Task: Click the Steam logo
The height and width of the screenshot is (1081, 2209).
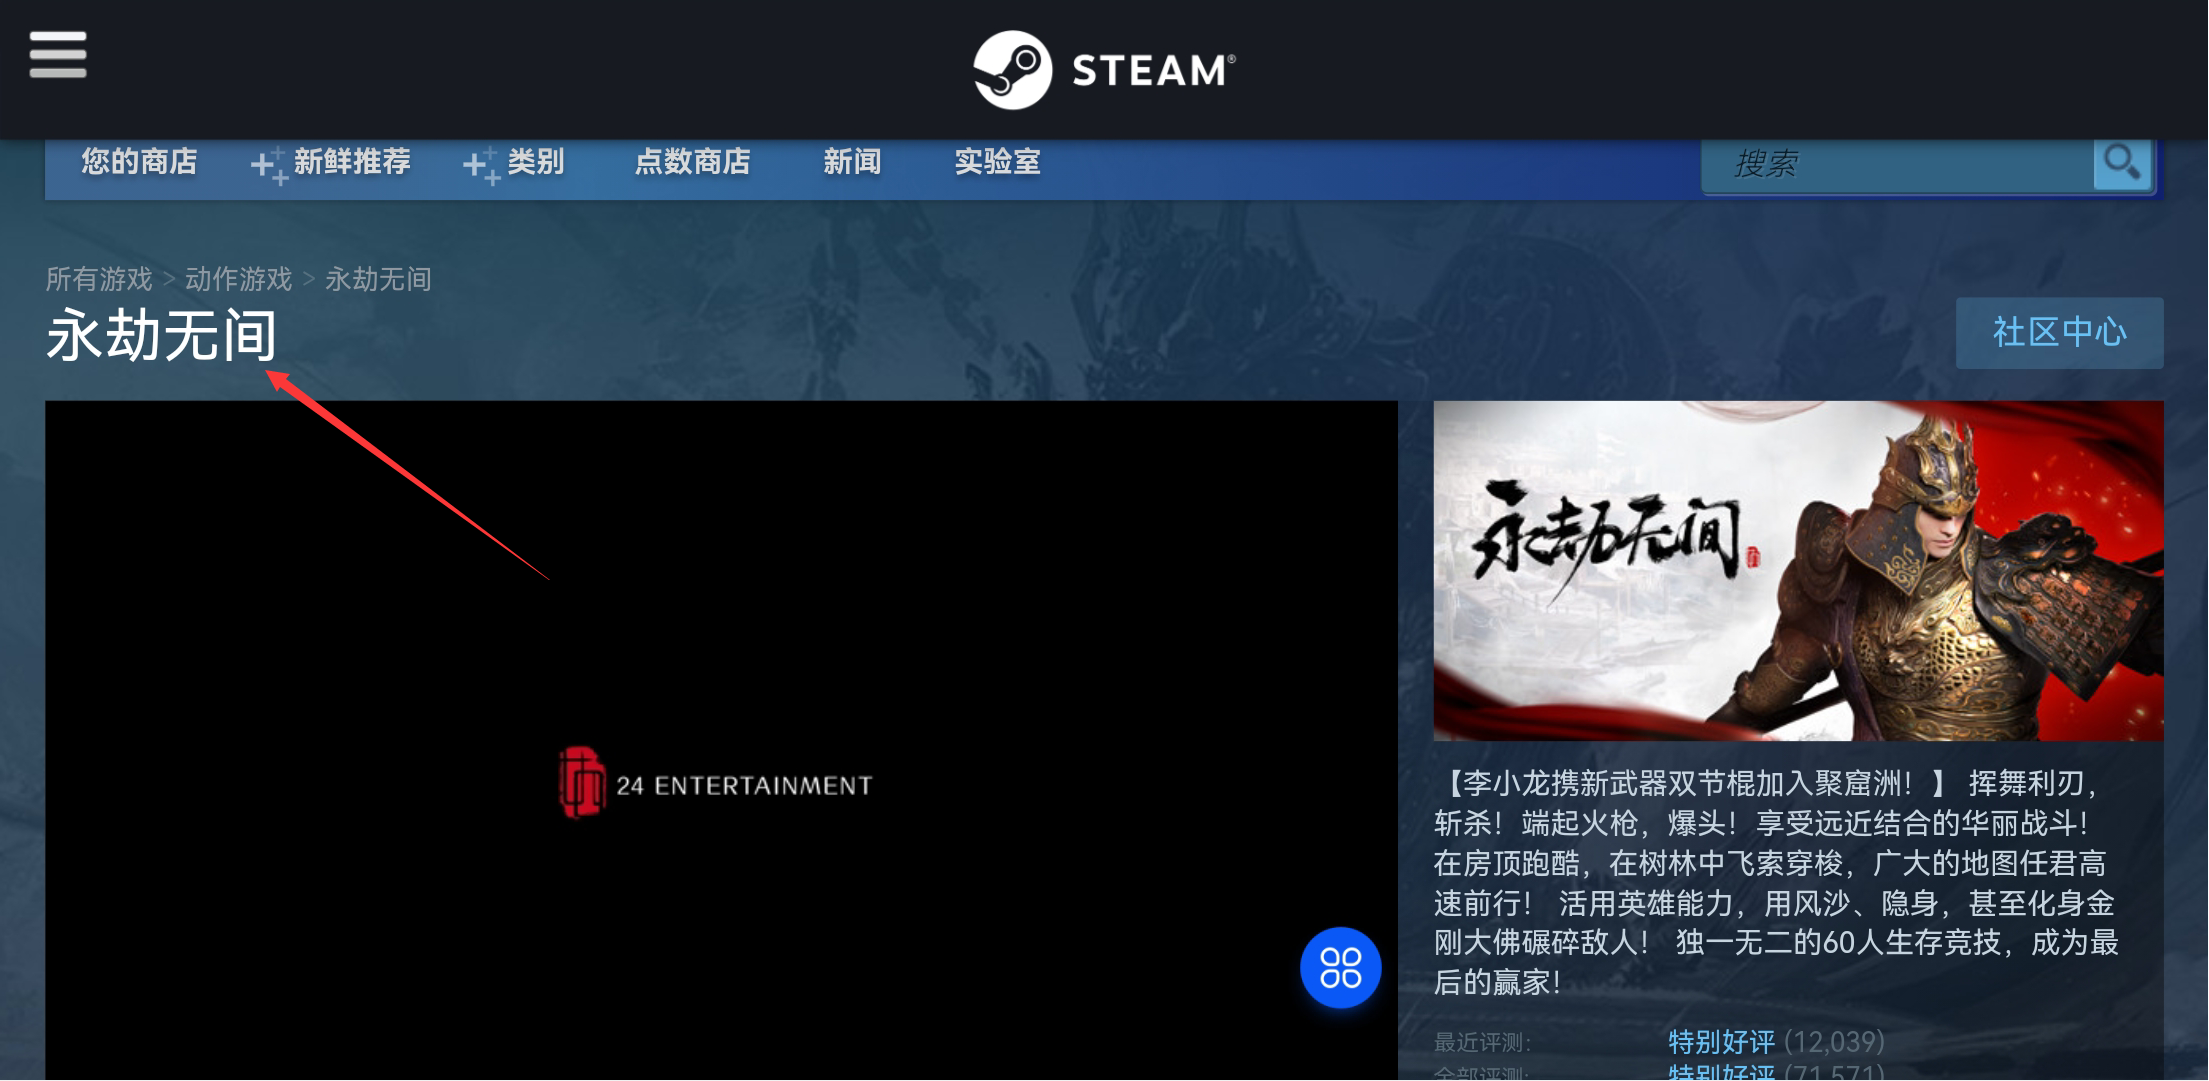Action: pos(1105,70)
